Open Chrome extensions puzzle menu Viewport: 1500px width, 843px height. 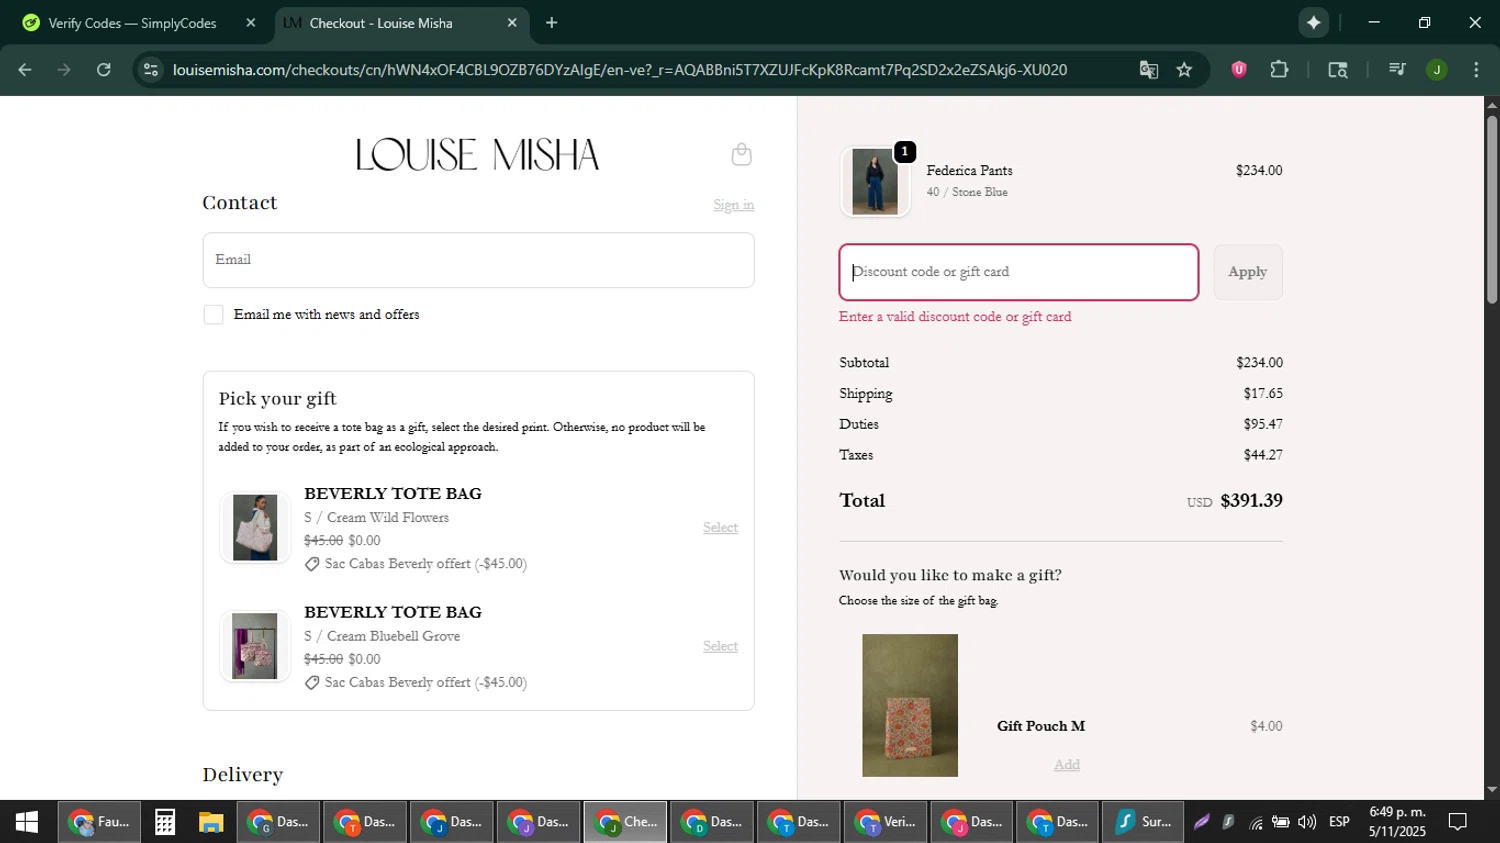point(1279,70)
